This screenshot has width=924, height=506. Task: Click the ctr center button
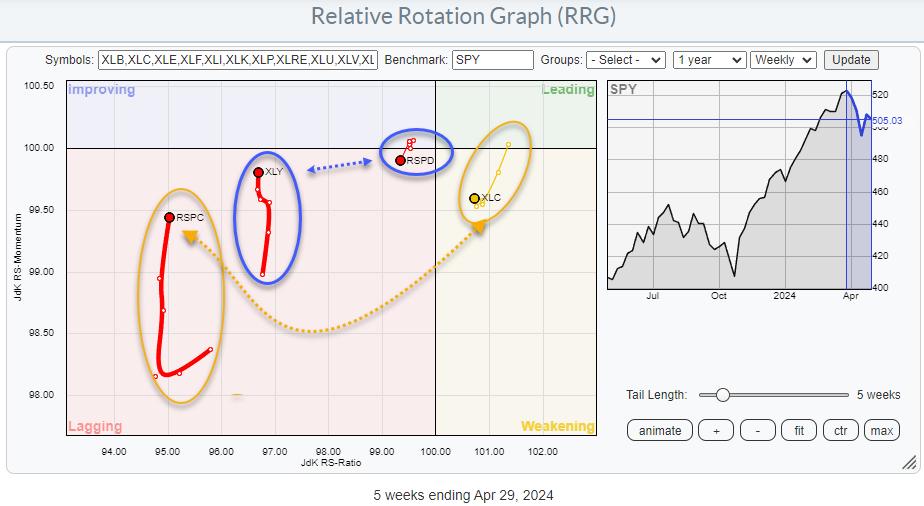point(840,430)
